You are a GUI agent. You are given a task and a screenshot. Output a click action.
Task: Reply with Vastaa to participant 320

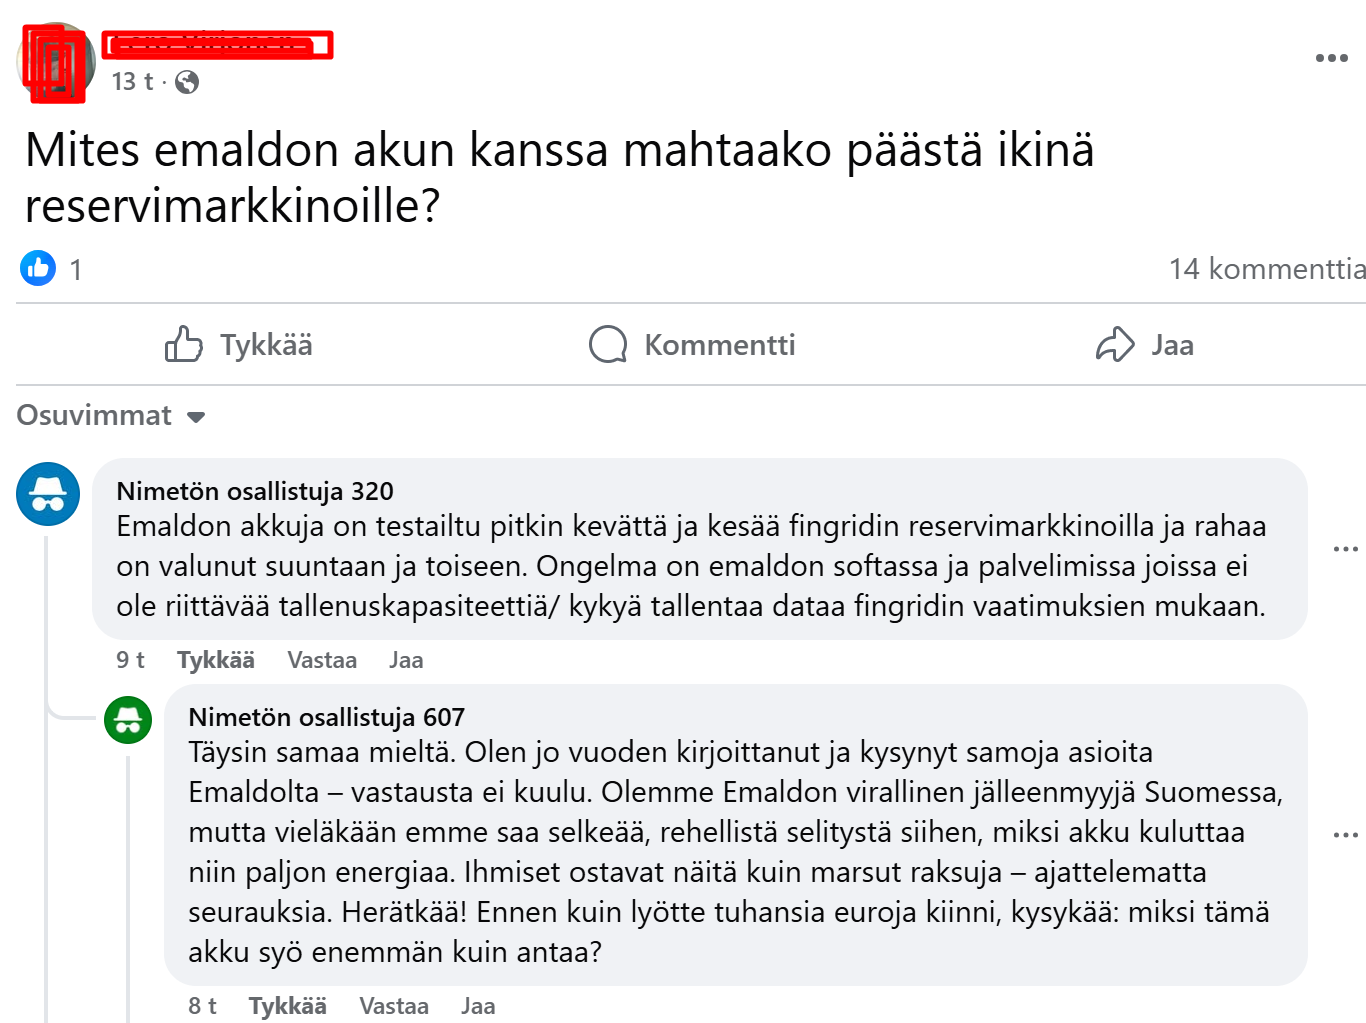pos(322,660)
